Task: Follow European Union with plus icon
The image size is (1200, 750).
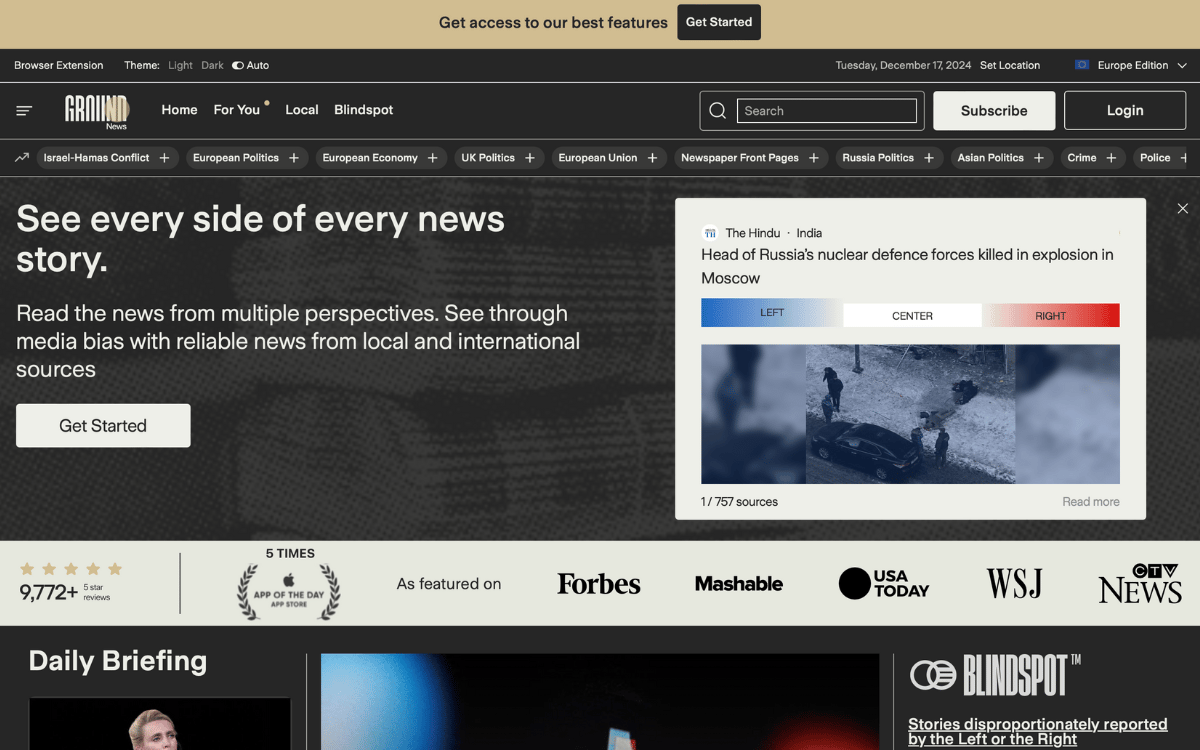Action: pos(652,158)
